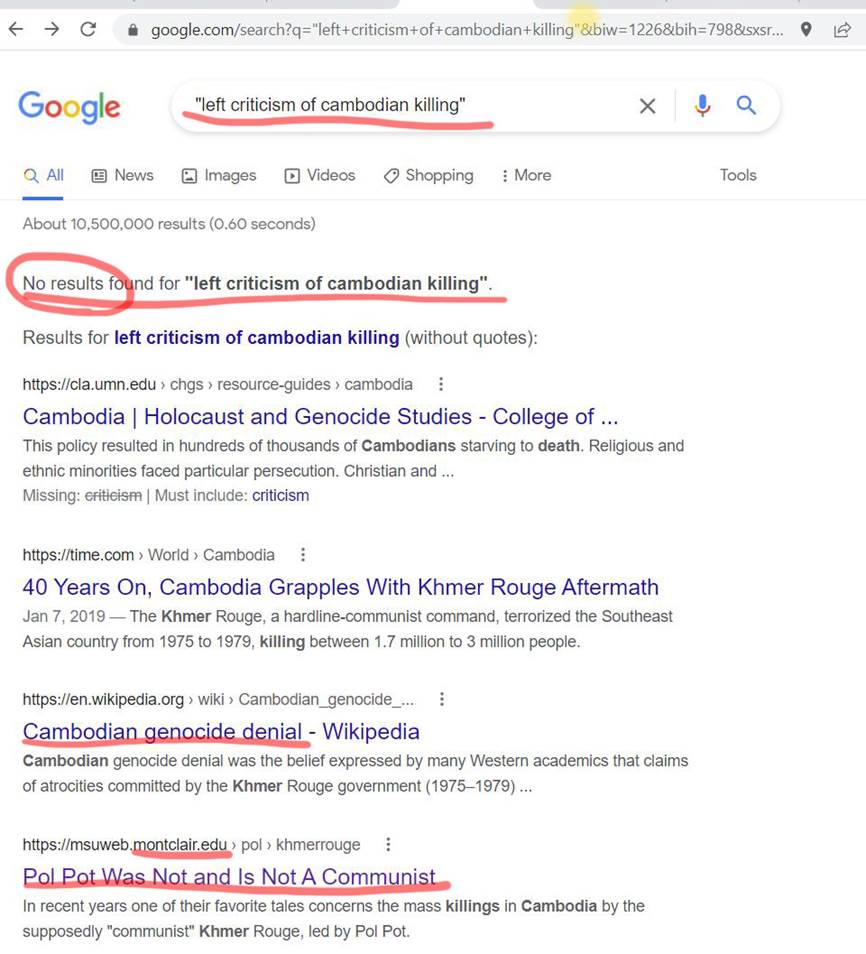This screenshot has height=954, width=866.
Task: Start voice search with microphone icon
Action: point(702,105)
